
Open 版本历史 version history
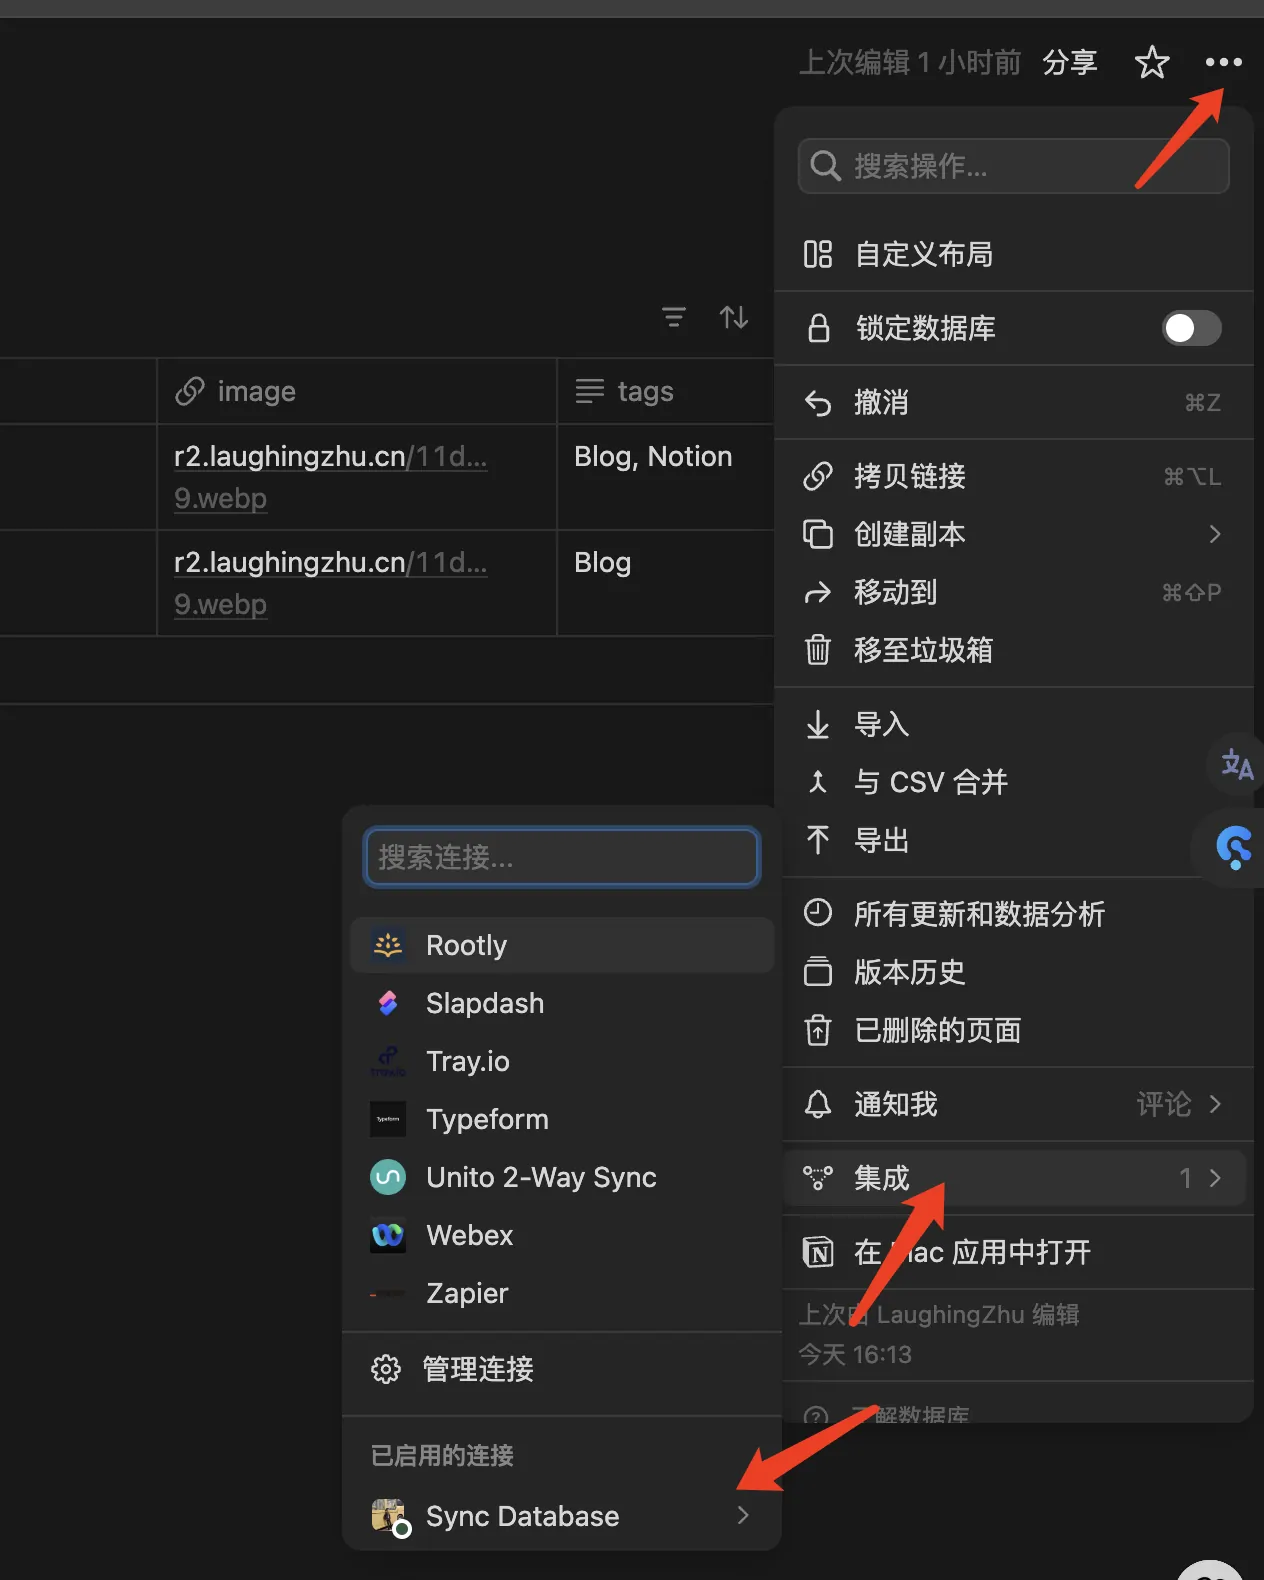coord(1013,972)
